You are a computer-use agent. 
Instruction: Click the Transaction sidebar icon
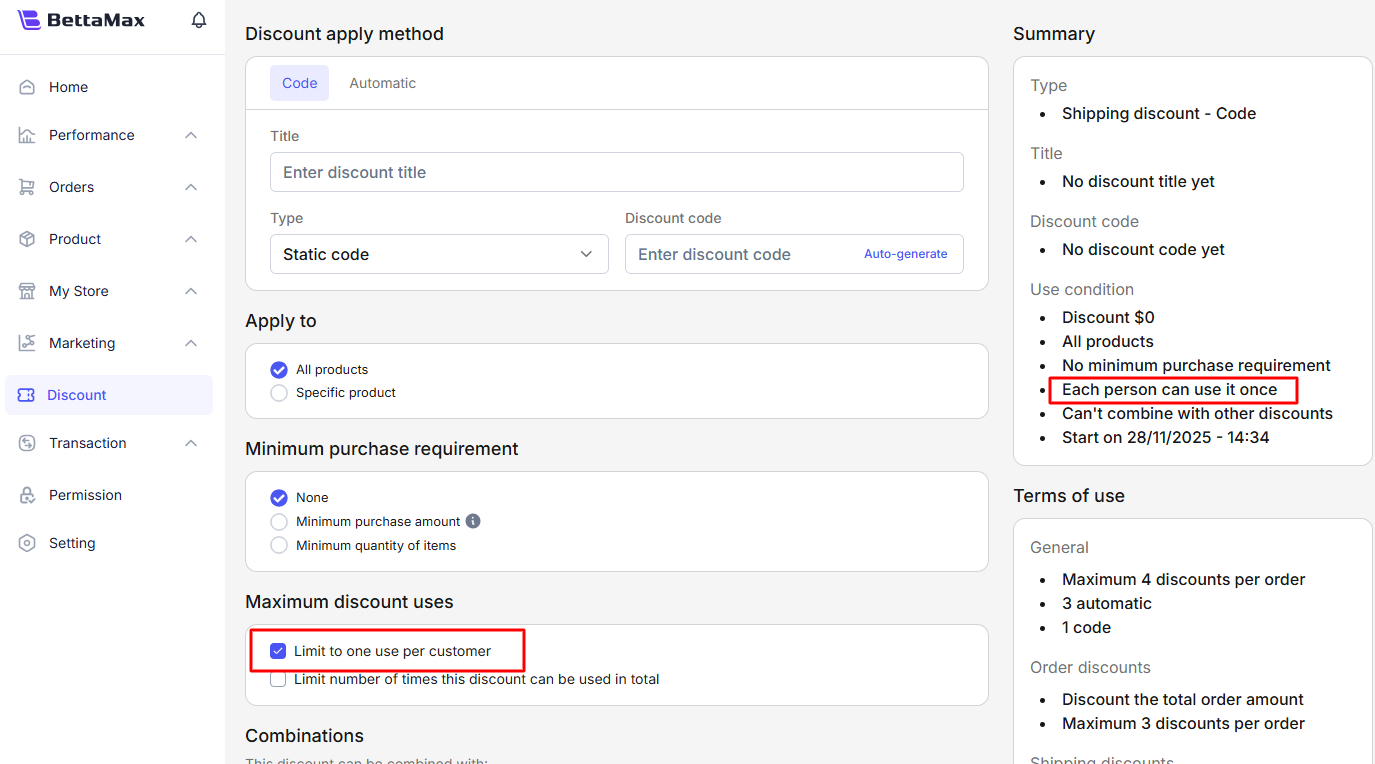tap(26, 443)
